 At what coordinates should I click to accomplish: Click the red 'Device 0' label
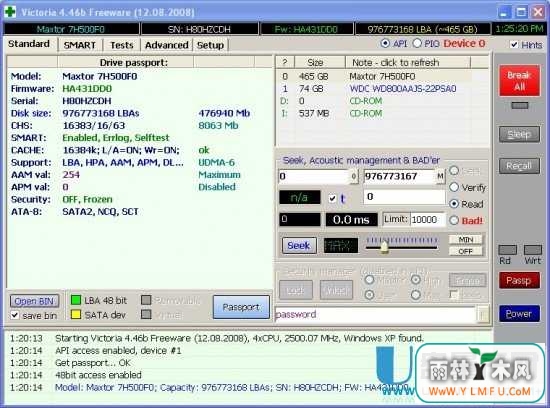[x=464, y=44]
